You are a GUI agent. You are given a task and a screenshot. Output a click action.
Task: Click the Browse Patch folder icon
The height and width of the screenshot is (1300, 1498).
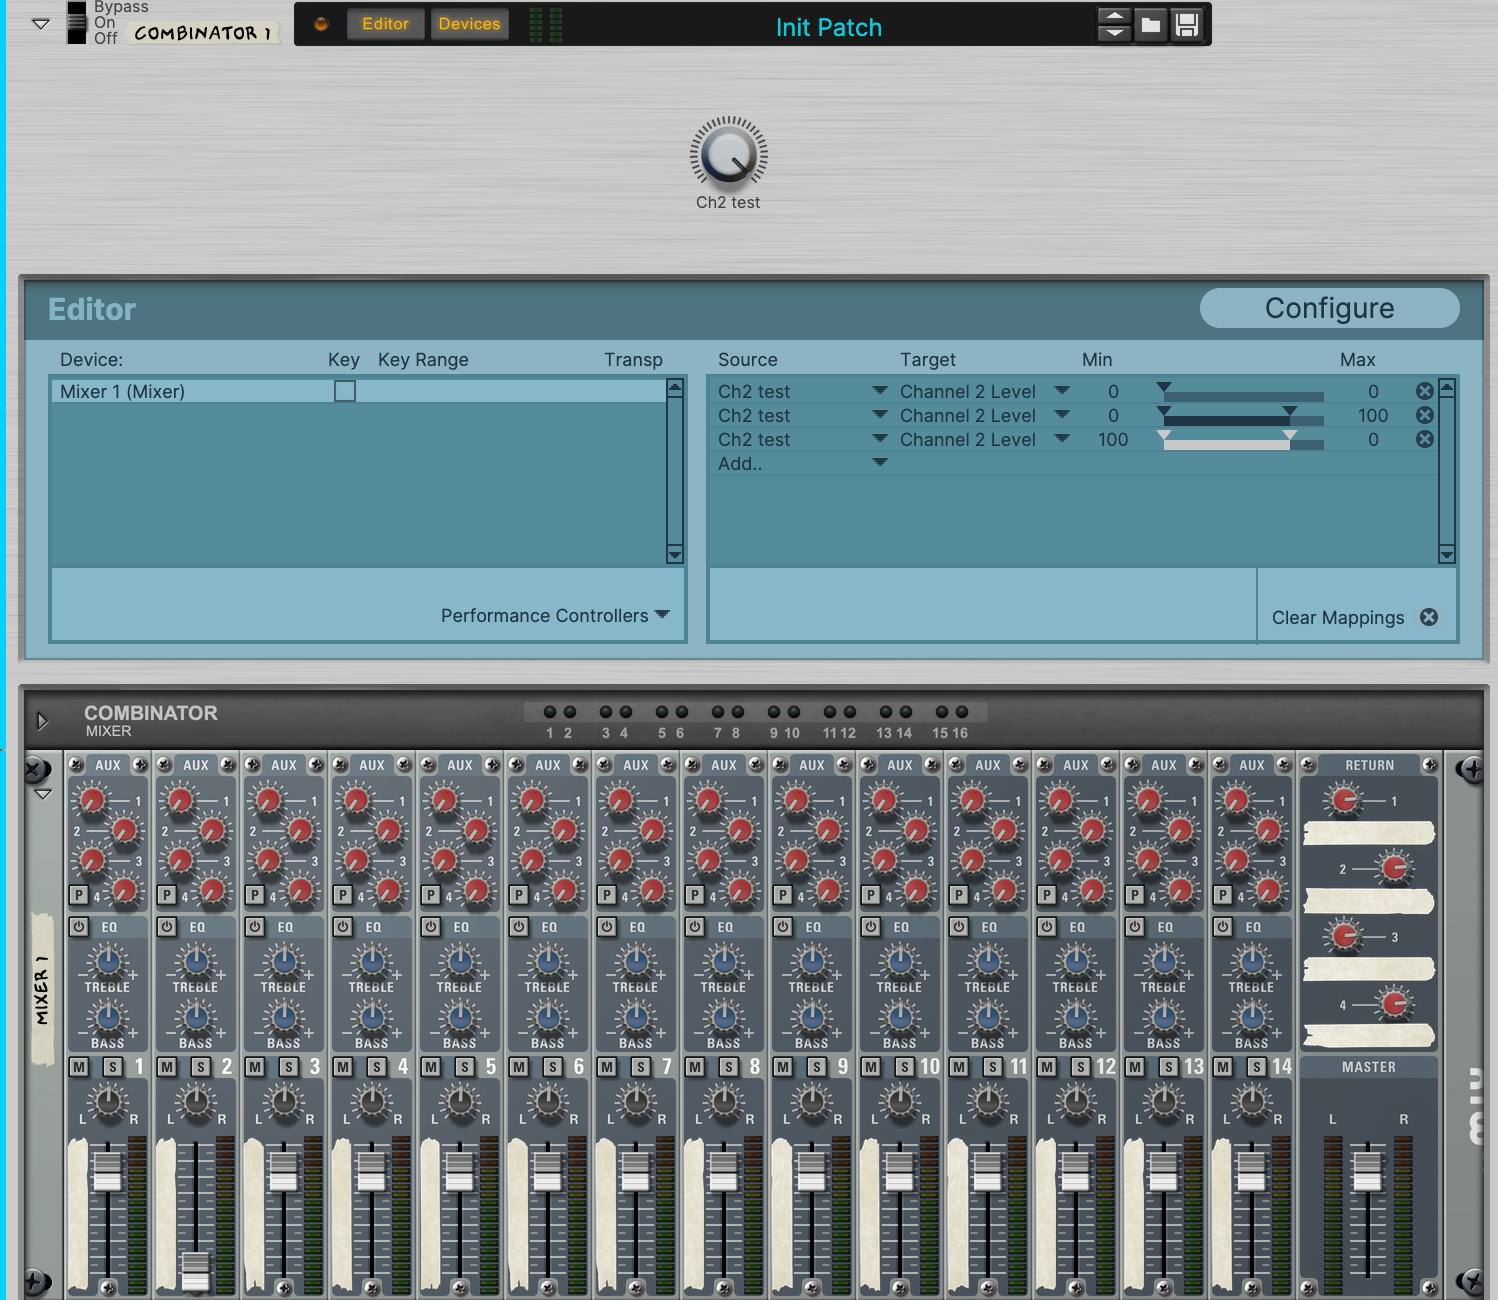(1151, 25)
